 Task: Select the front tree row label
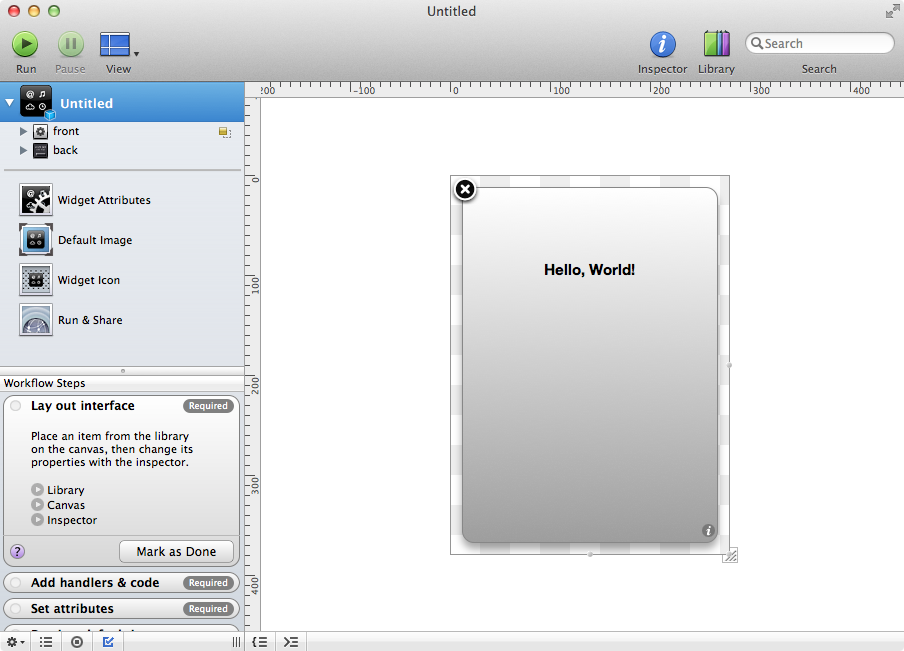point(66,131)
